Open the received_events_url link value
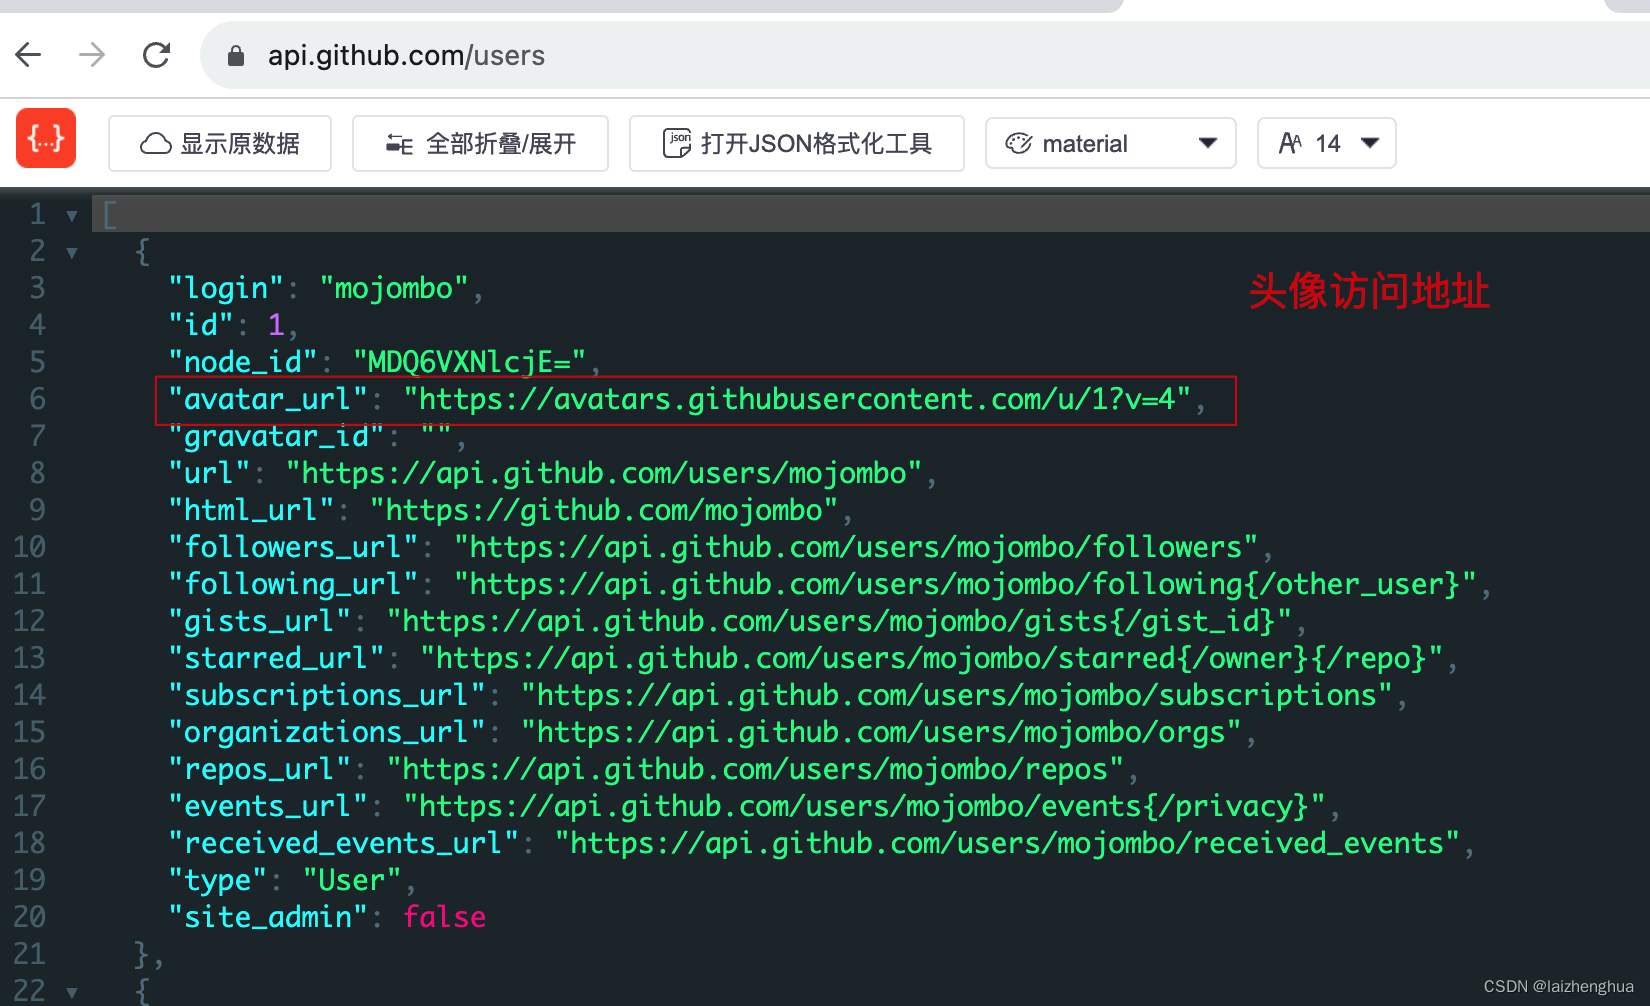Image resolution: width=1650 pixels, height=1006 pixels. point(1007,844)
